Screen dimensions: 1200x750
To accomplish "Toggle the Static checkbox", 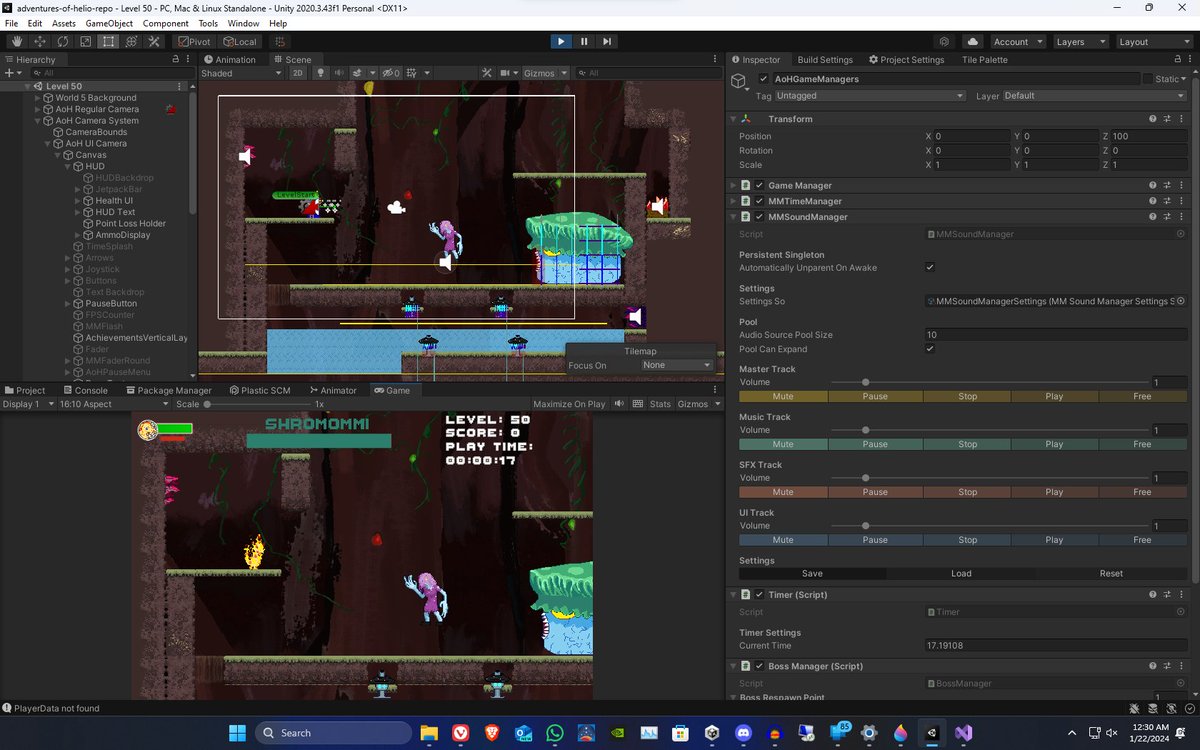I will pos(1148,79).
